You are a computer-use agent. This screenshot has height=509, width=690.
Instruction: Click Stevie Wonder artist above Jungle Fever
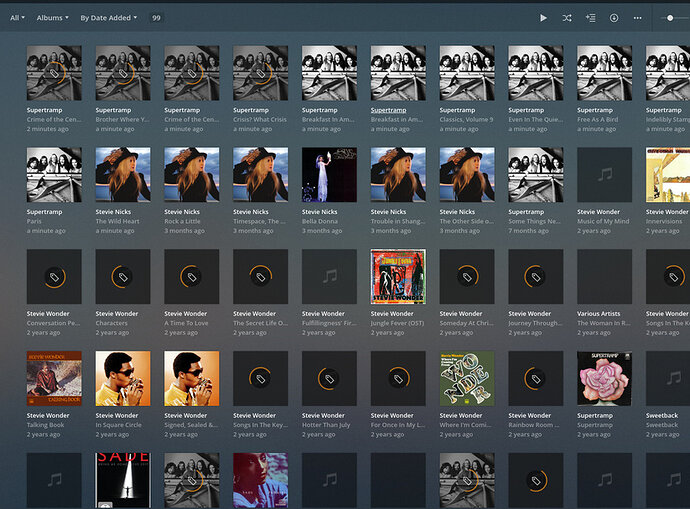coord(392,314)
